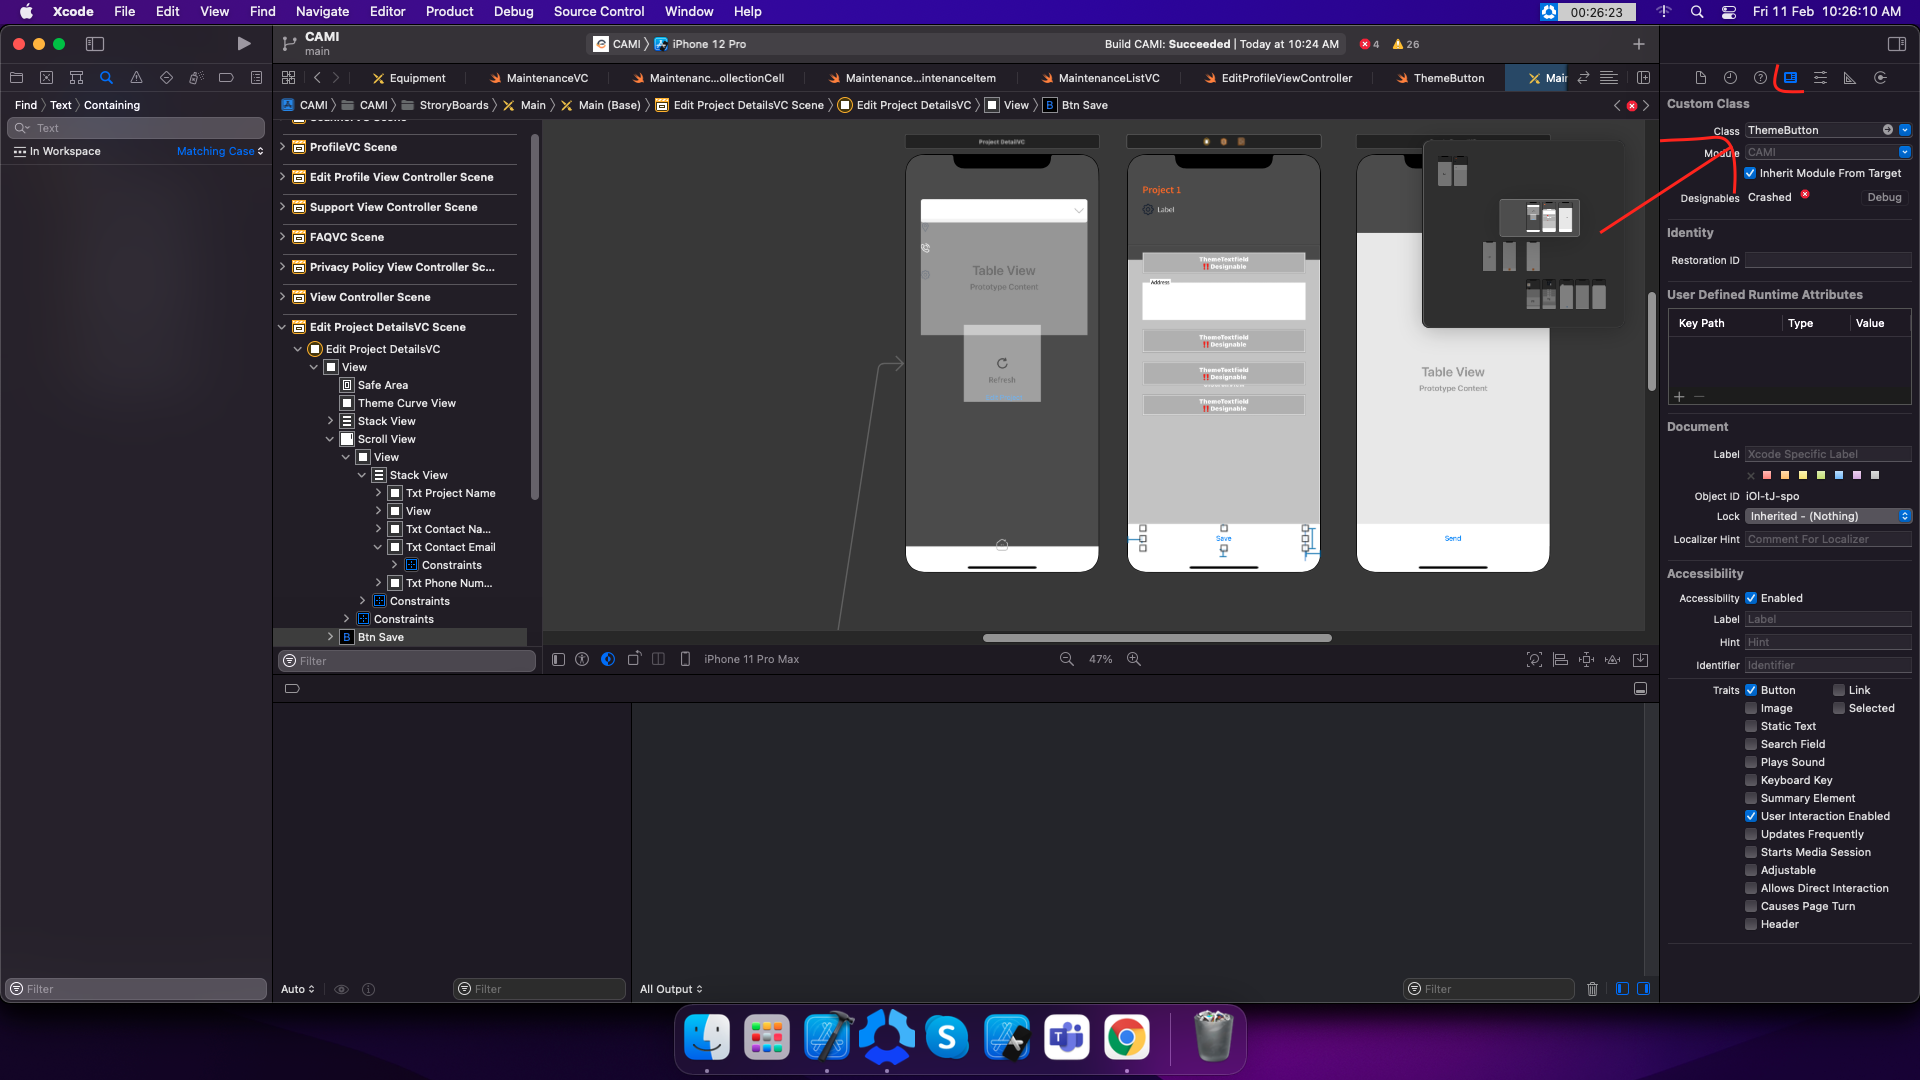Viewport: 1920px width, 1080px height.
Task: Expand the ProfileVC Scene row
Action: click(x=283, y=147)
